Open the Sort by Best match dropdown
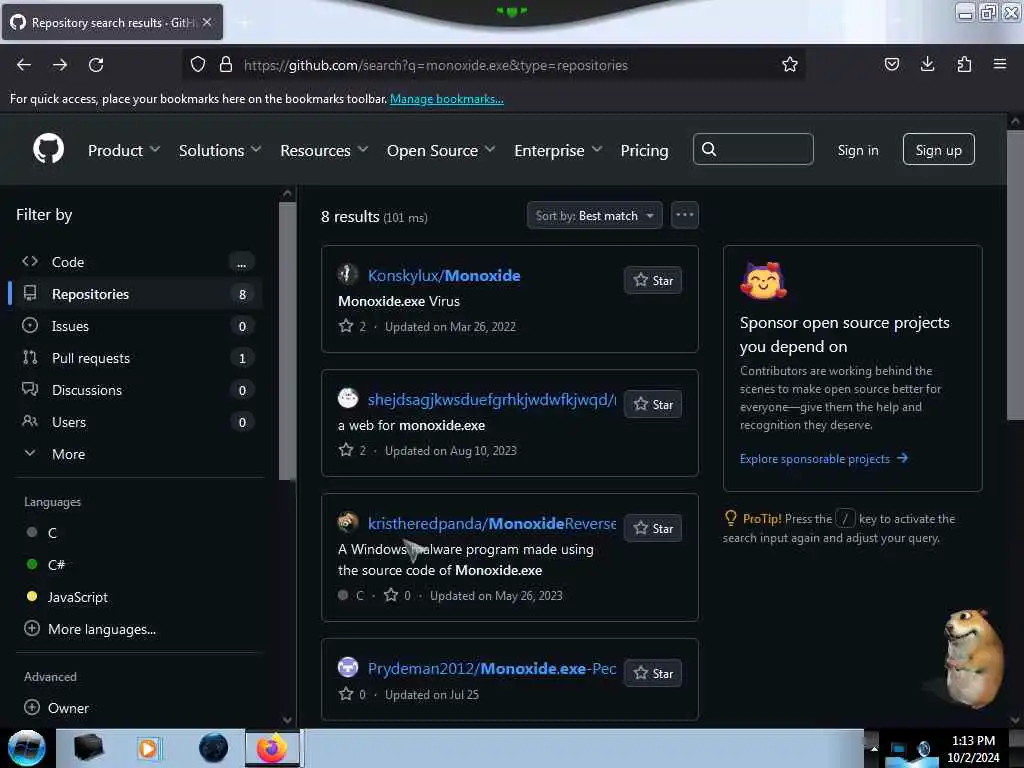The width and height of the screenshot is (1024, 768). pyautogui.click(x=594, y=216)
